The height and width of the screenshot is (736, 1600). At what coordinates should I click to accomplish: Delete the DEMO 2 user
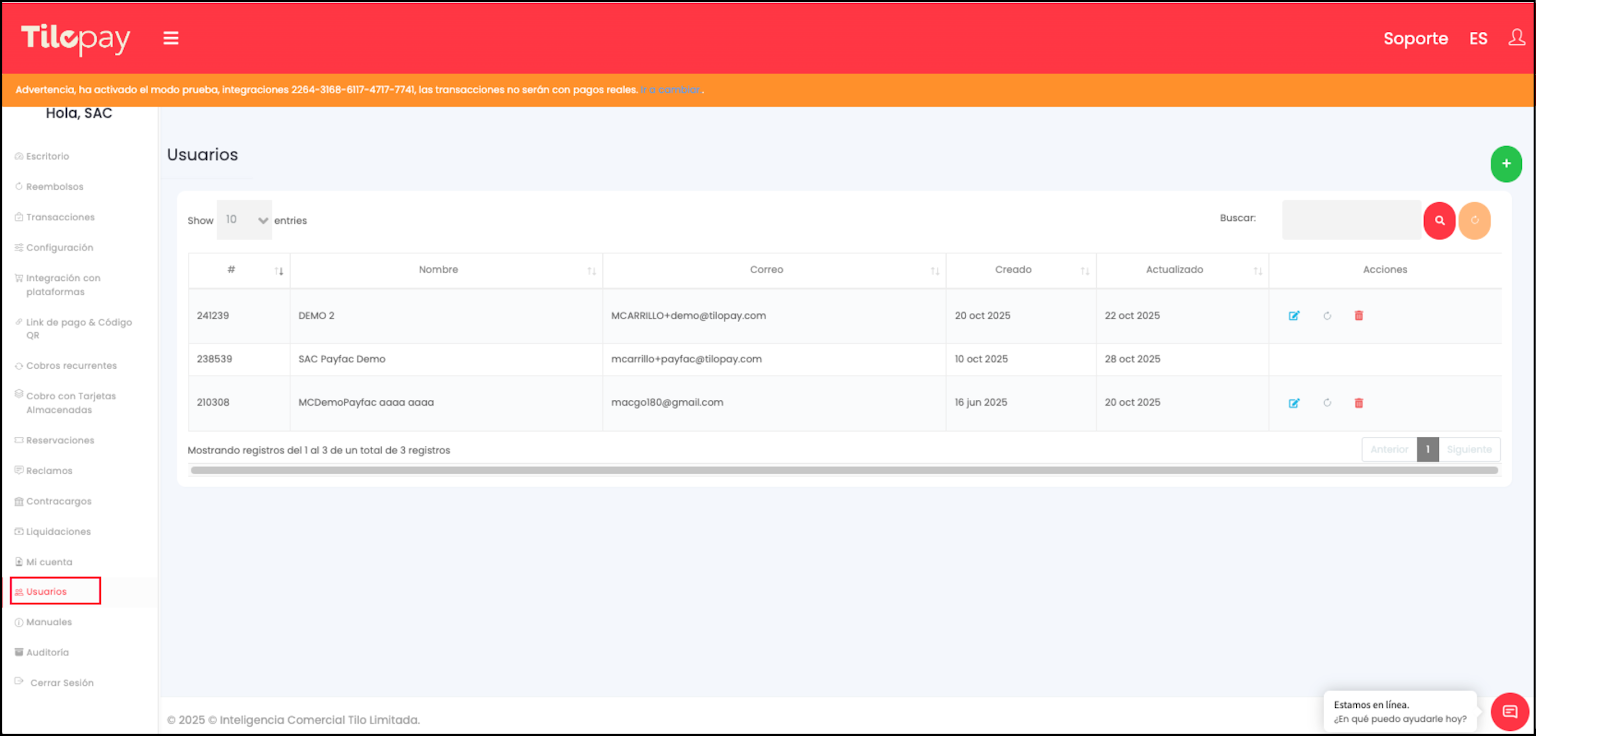click(x=1359, y=316)
